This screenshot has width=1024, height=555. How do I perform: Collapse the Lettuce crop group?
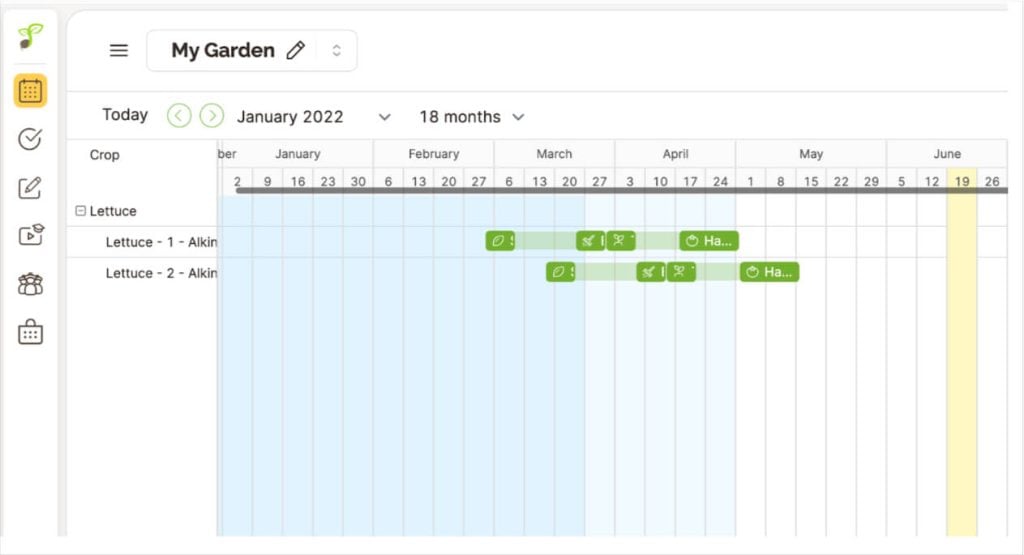click(x=80, y=211)
